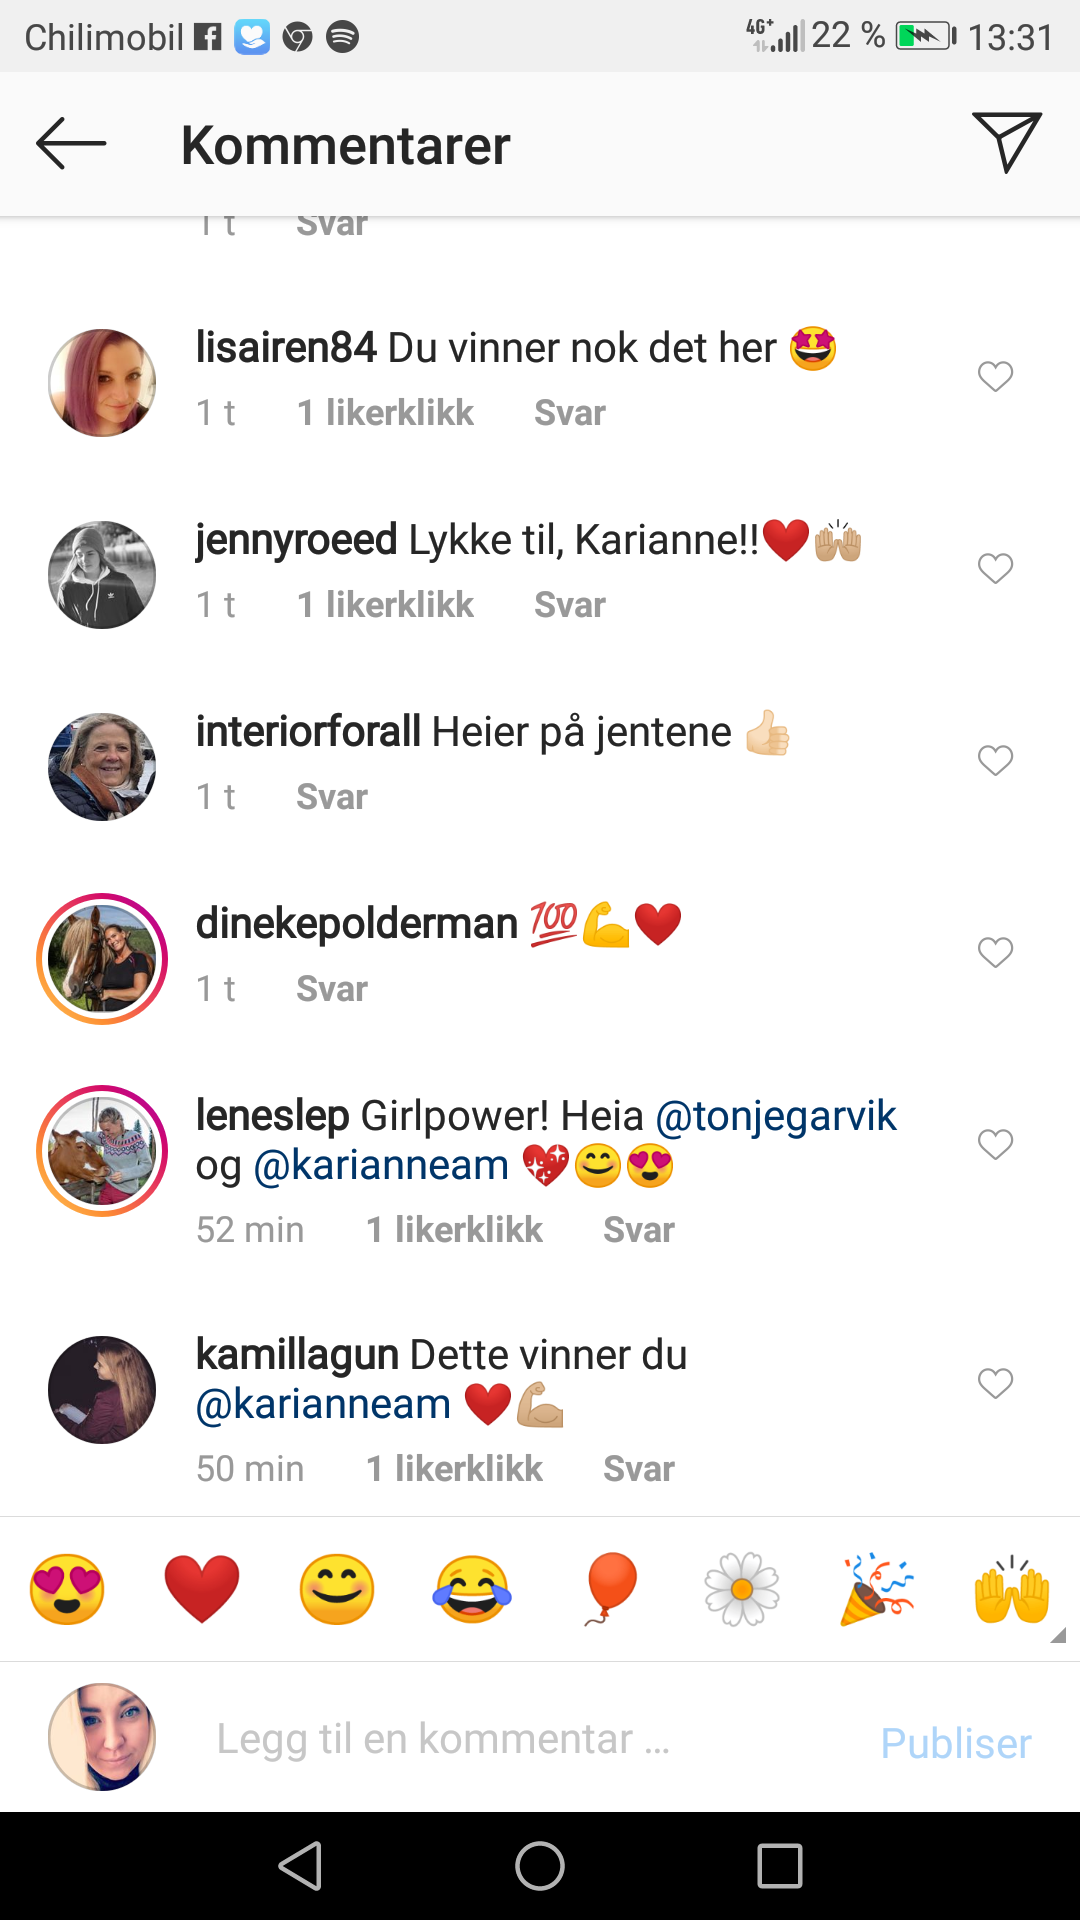Insert red heart emoji from quick bar
The image size is (1080, 1920).
coord(202,1589)
